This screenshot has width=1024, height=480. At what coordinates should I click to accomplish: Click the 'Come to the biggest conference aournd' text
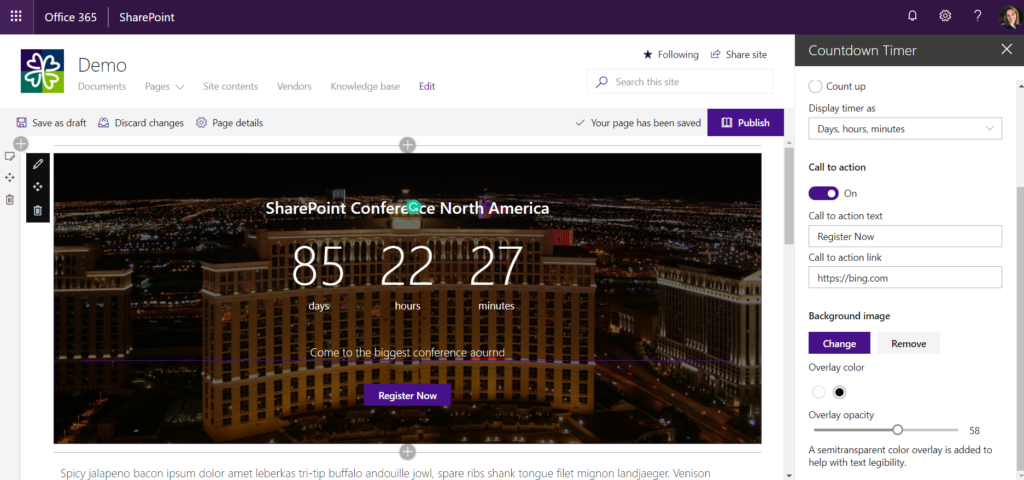tap(408, 353)
